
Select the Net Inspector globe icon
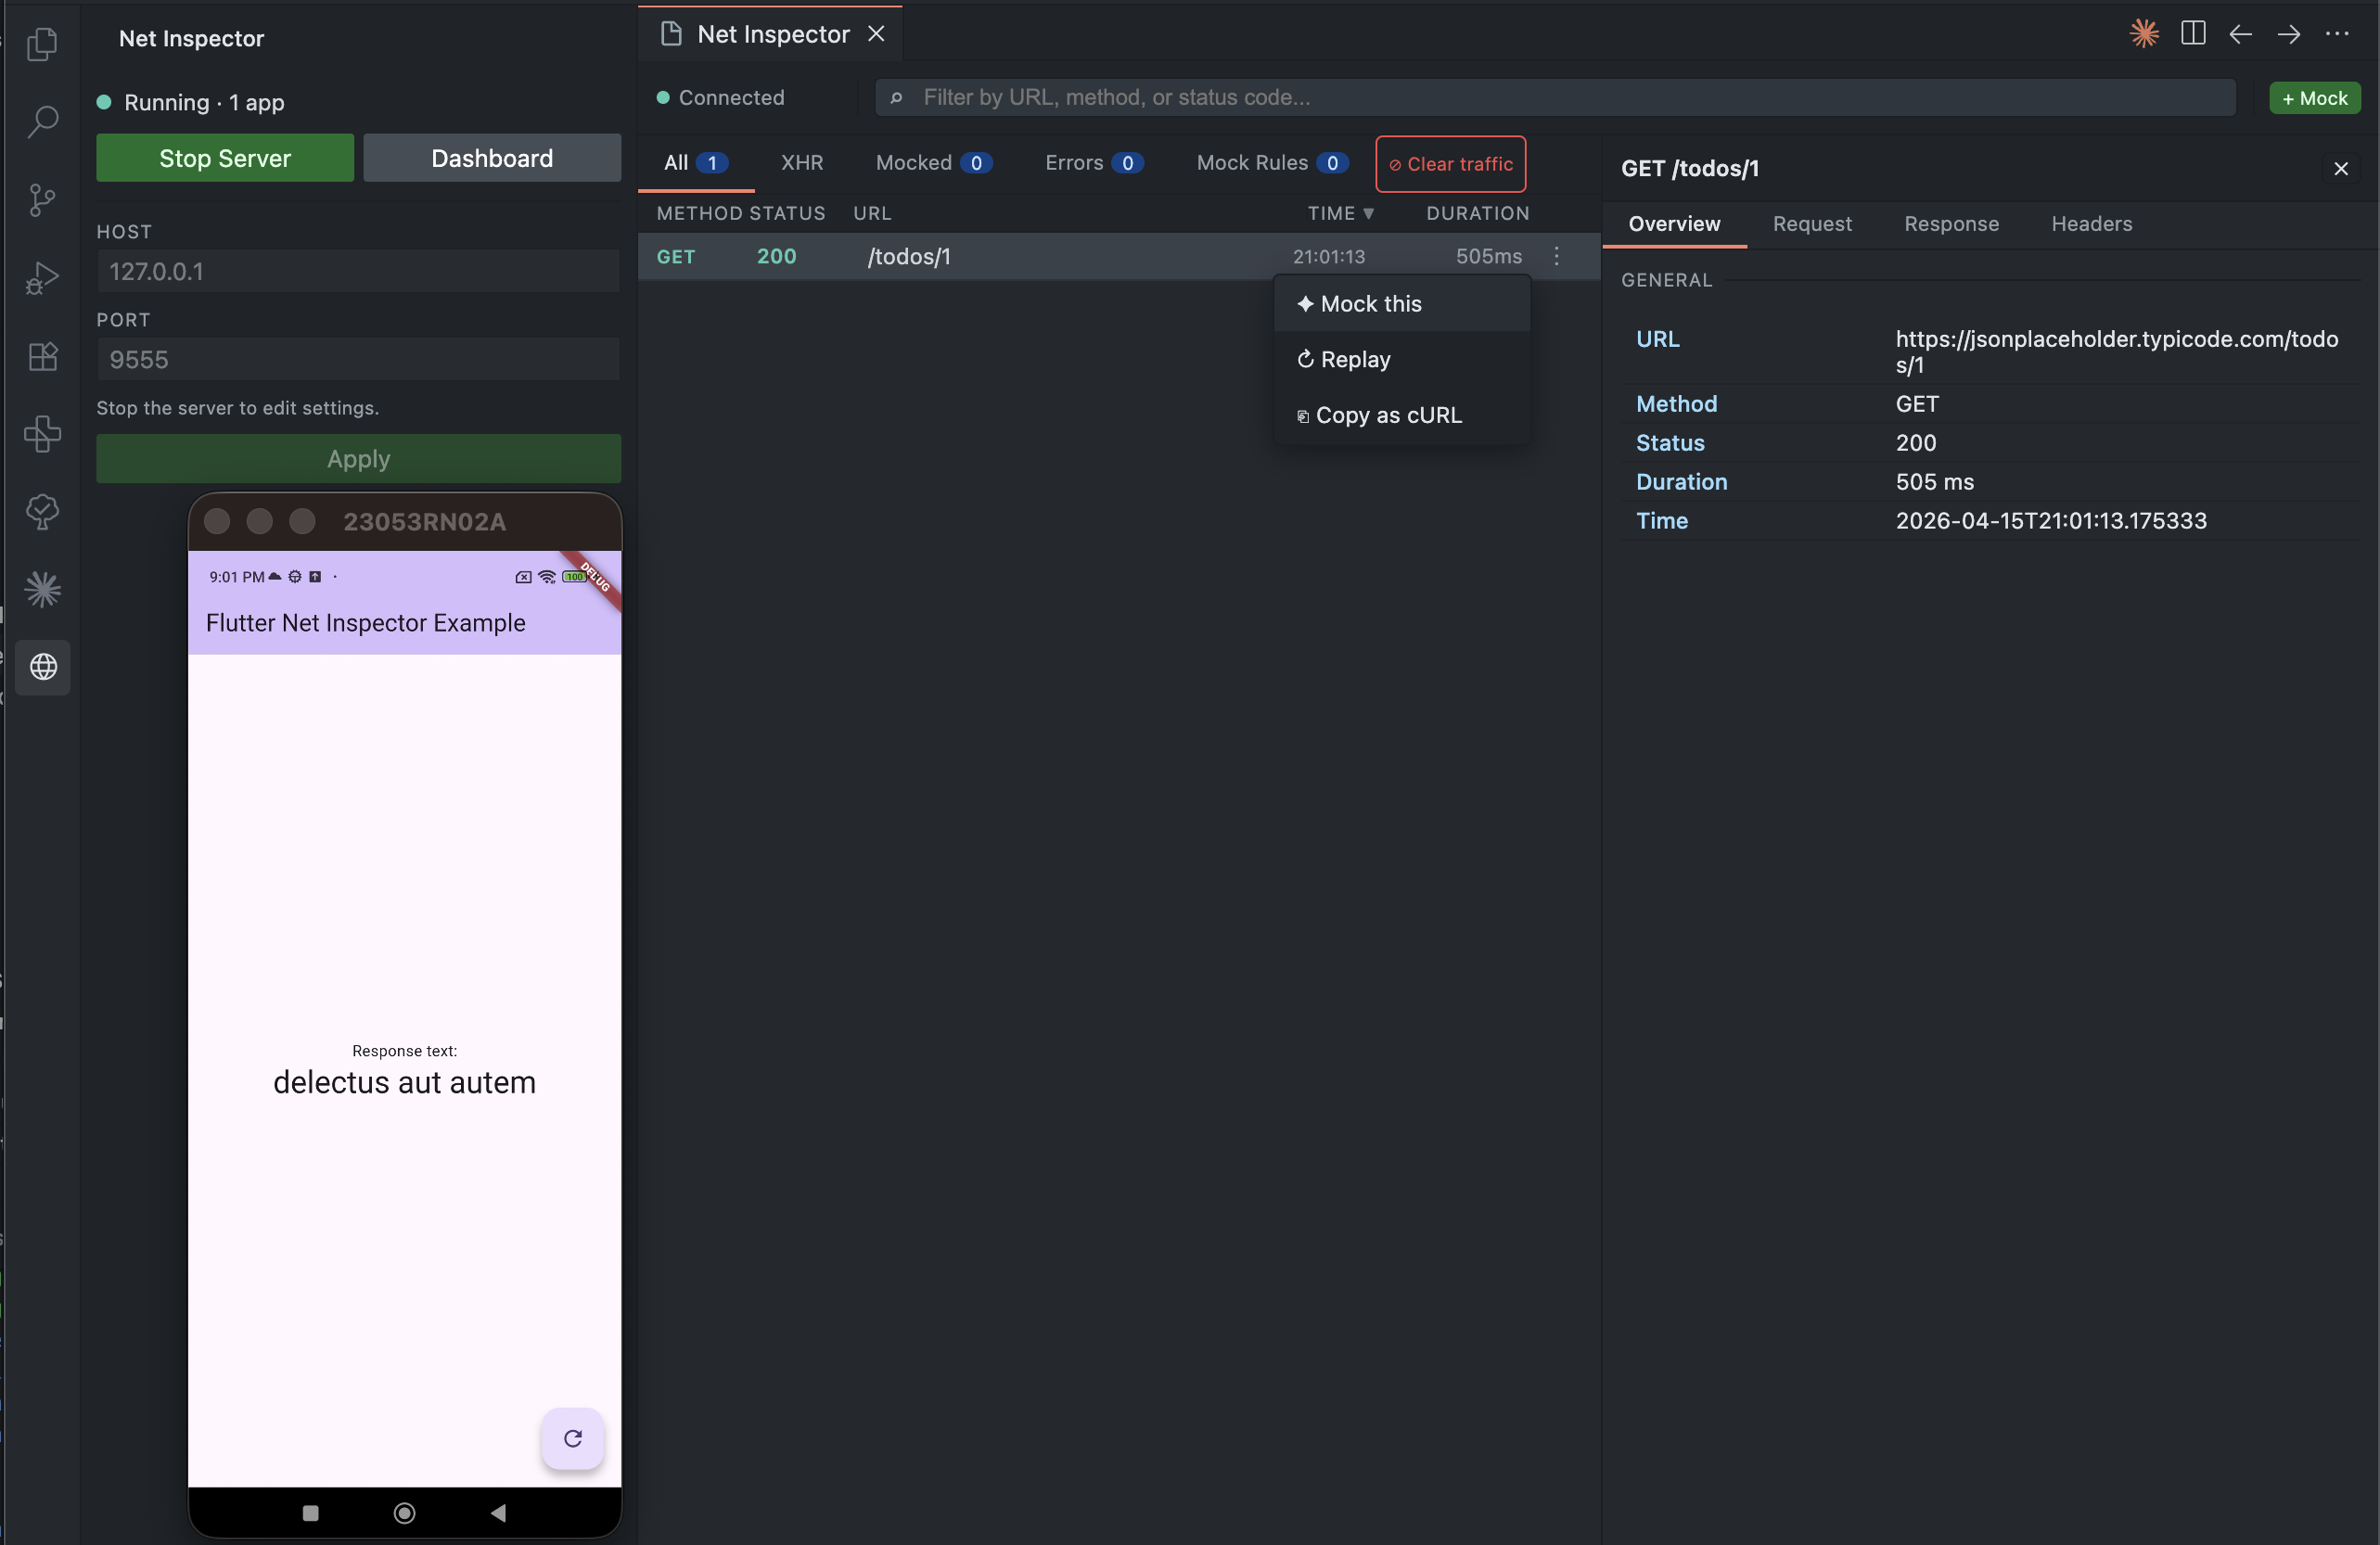42,668
